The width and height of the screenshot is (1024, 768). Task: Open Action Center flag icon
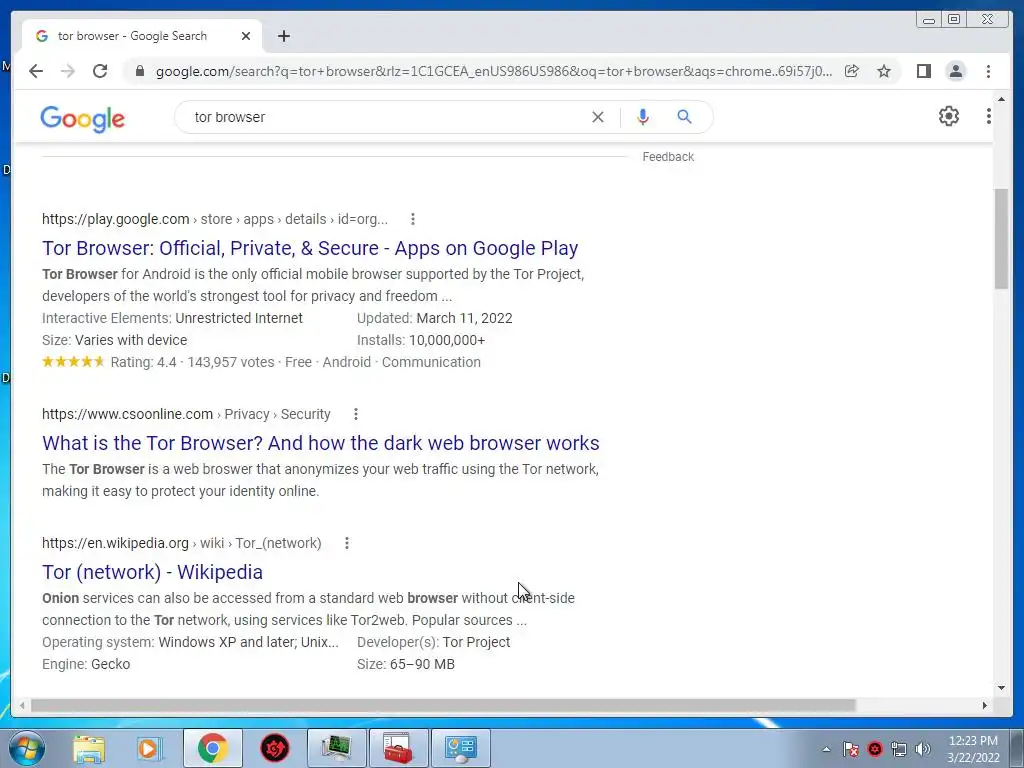pos(850,749)
